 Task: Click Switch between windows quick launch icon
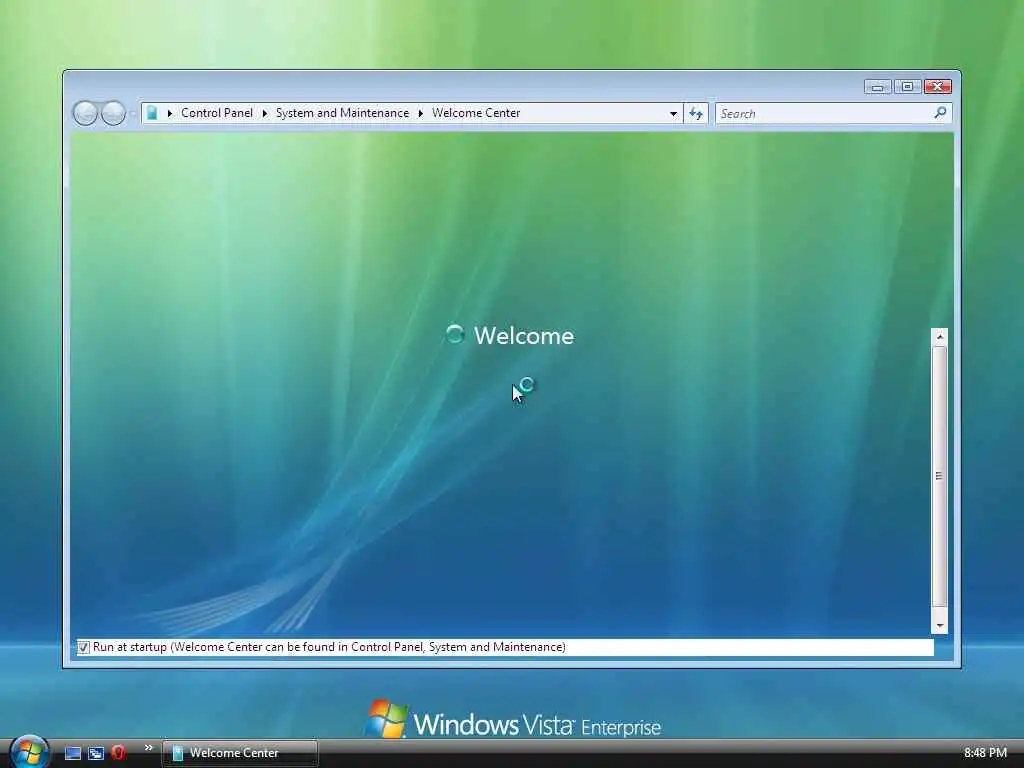96,753
